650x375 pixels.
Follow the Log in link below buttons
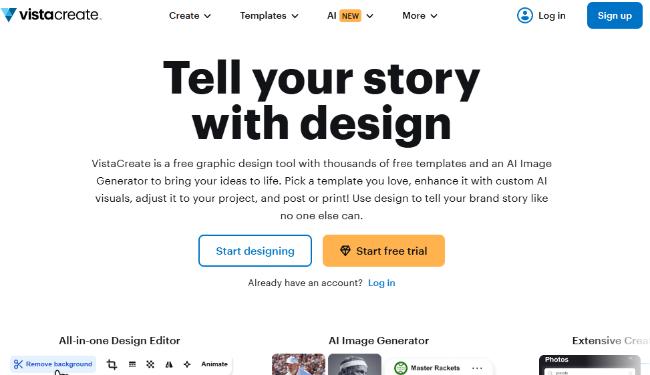coord(381,283)
